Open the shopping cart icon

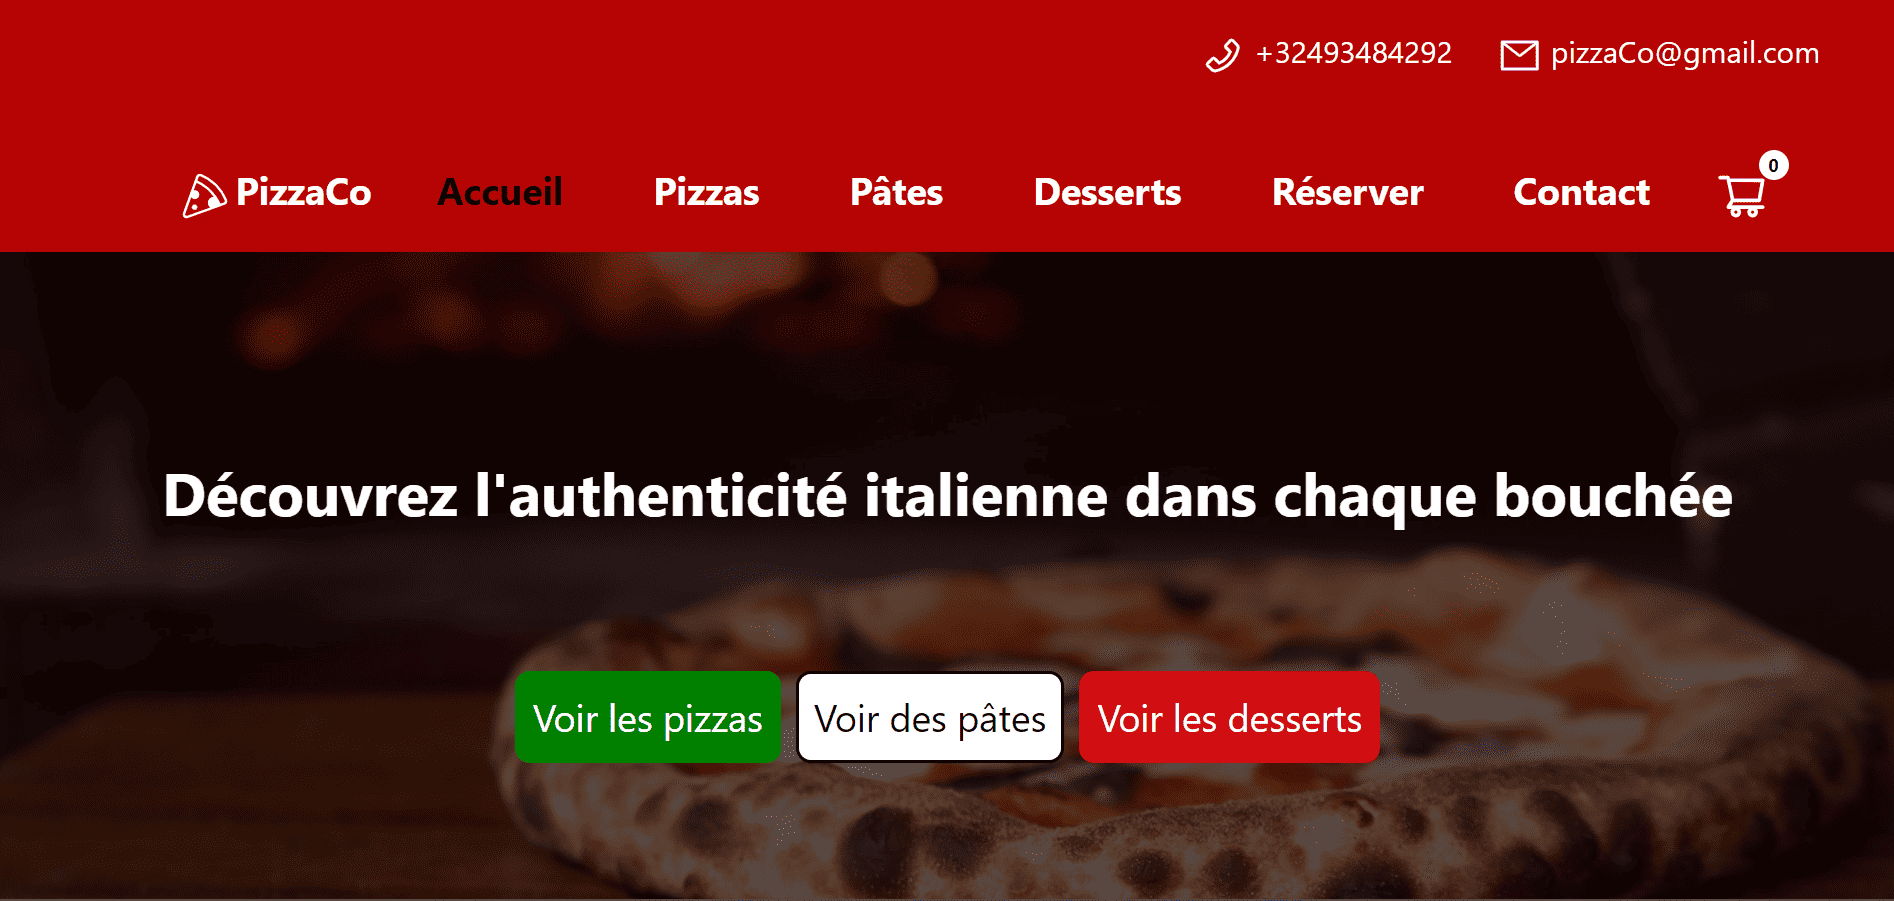1742,195
